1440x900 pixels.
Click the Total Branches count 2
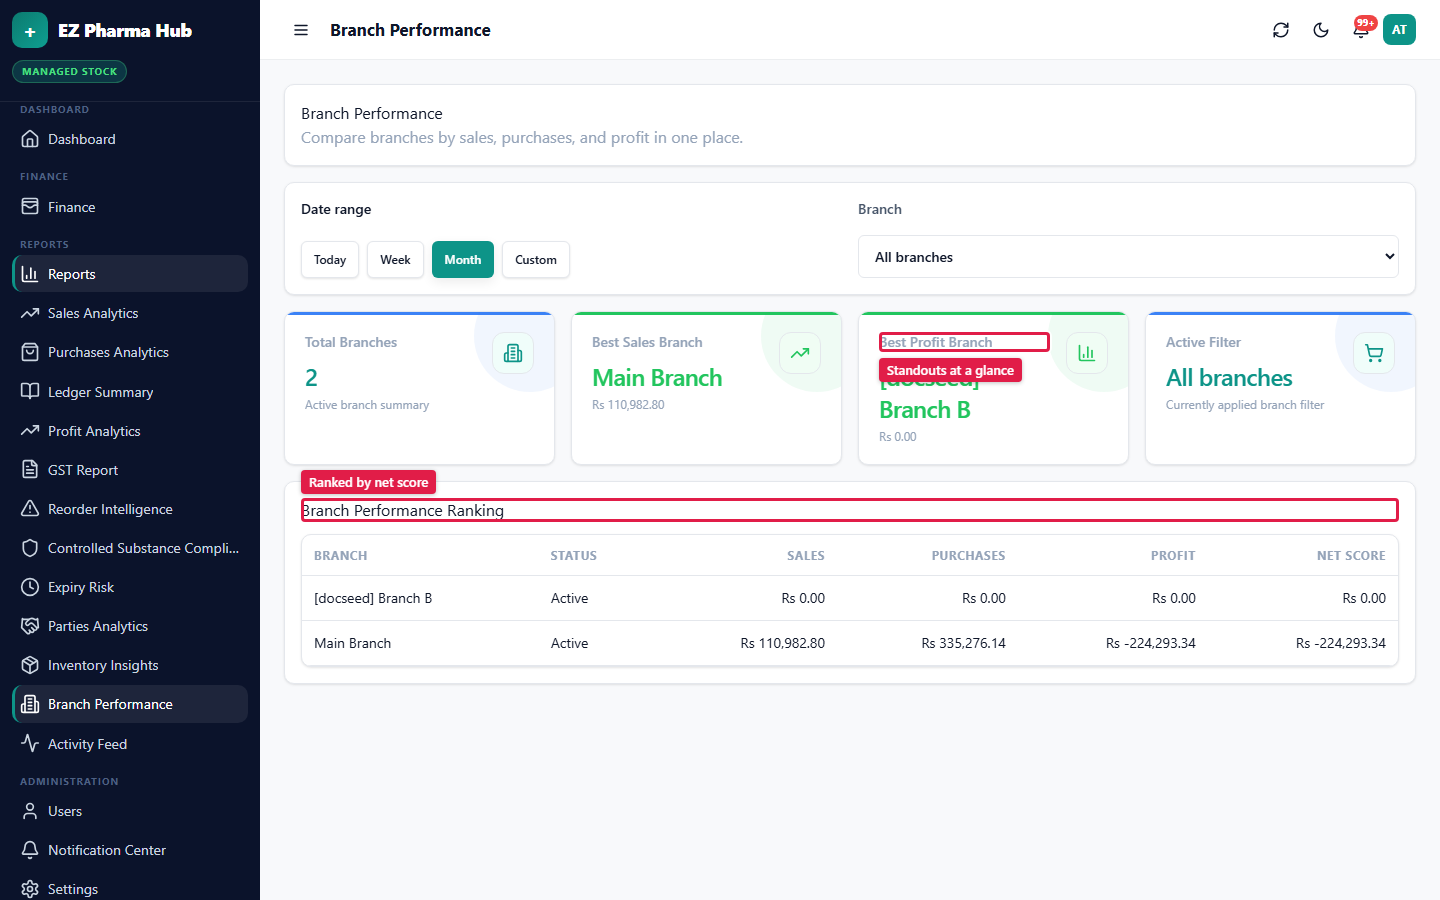tap(311, 378)
